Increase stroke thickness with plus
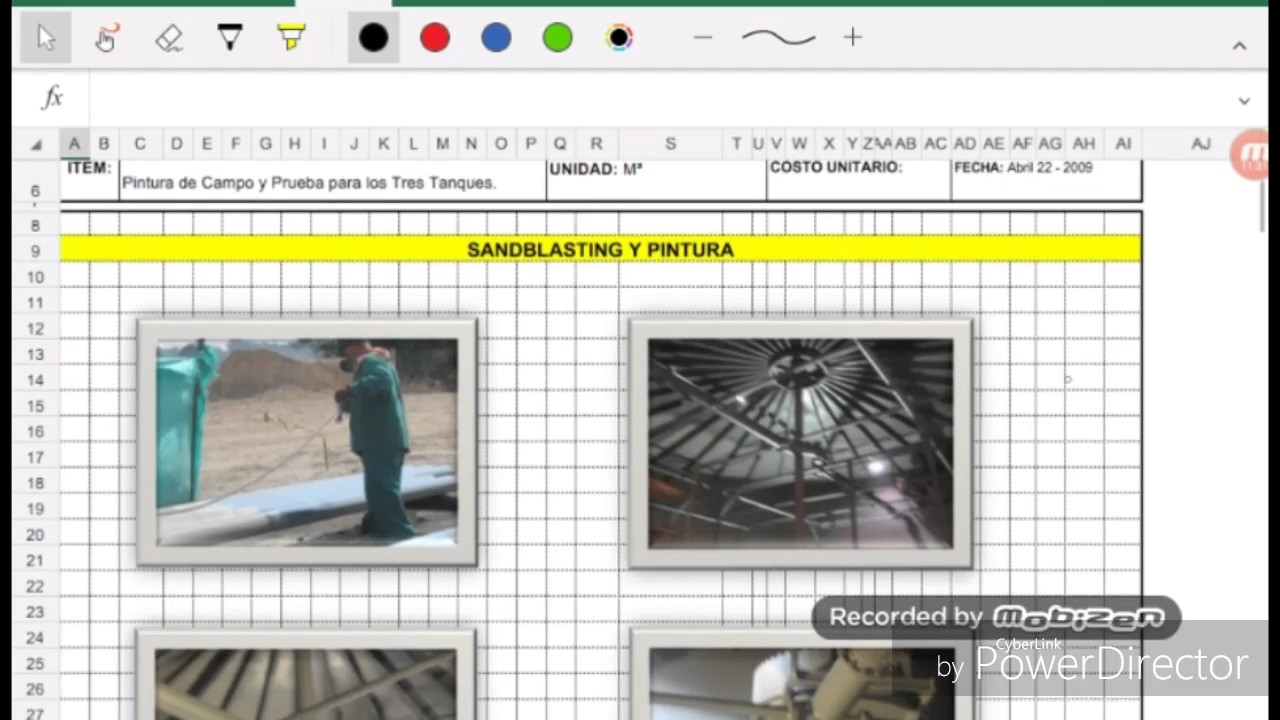 point(853,38)
